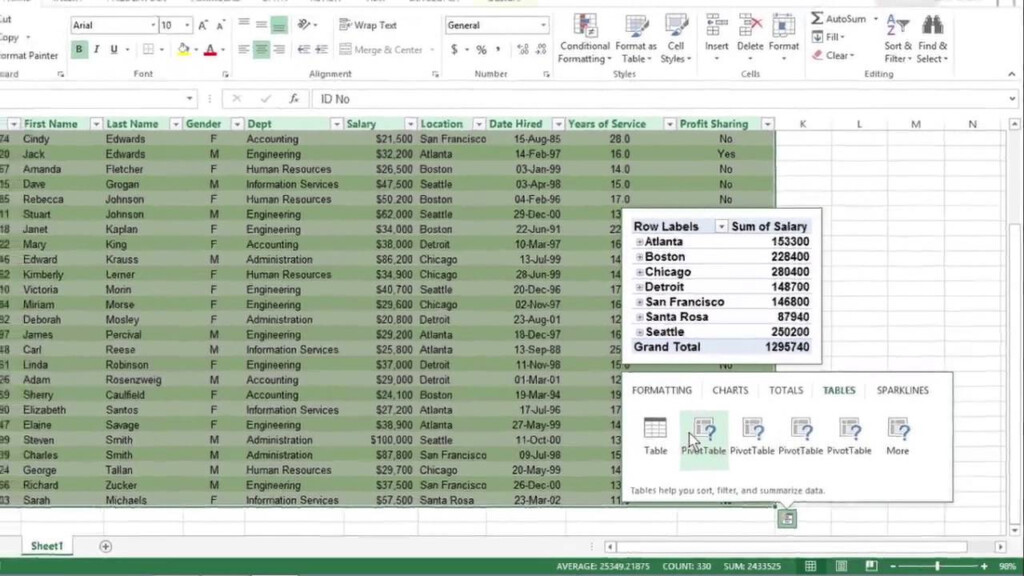Image resolution: width=1024 pixels, height=576 pixels.
Task: Toggle Underline formatting
Action: point(114,50)
